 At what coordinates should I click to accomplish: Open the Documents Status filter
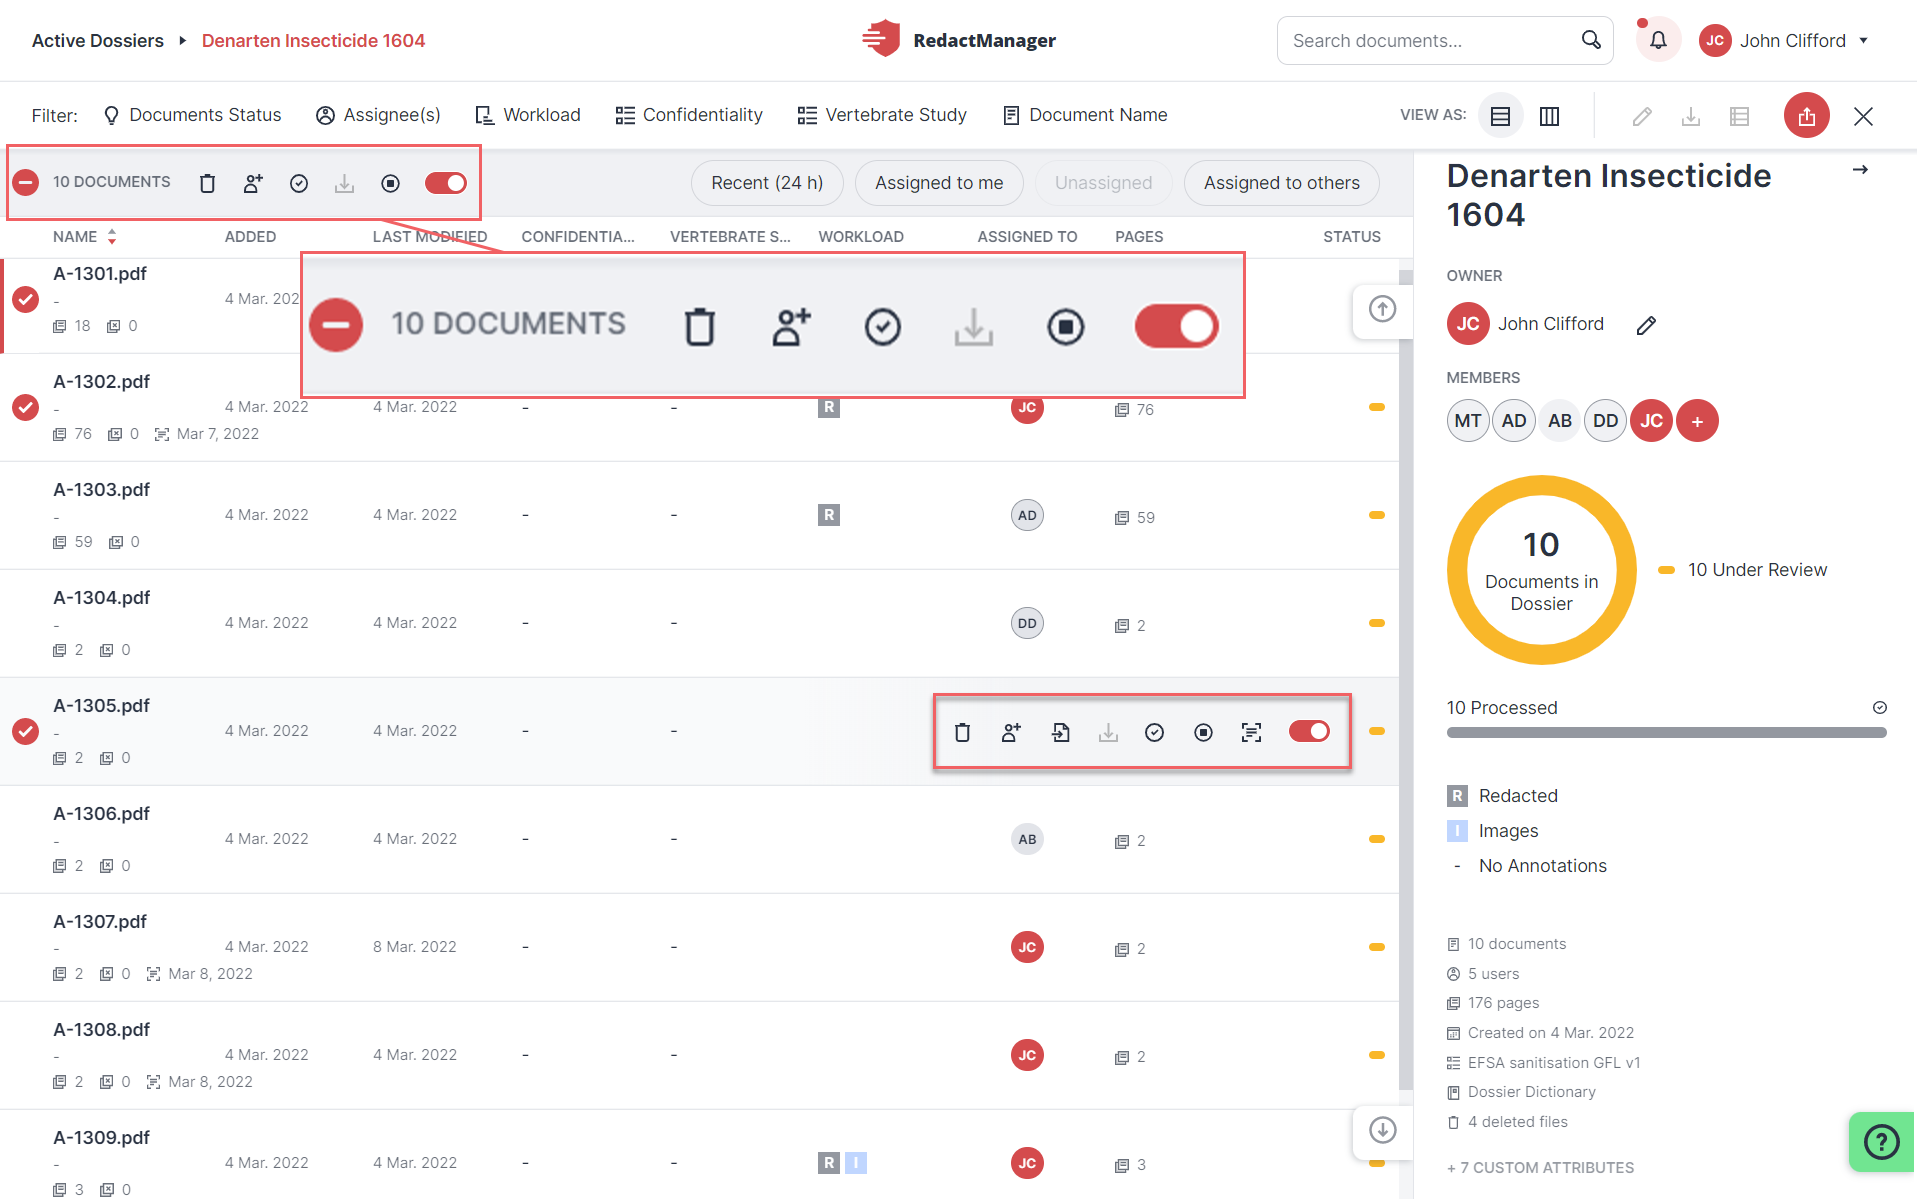pos(192,115)
